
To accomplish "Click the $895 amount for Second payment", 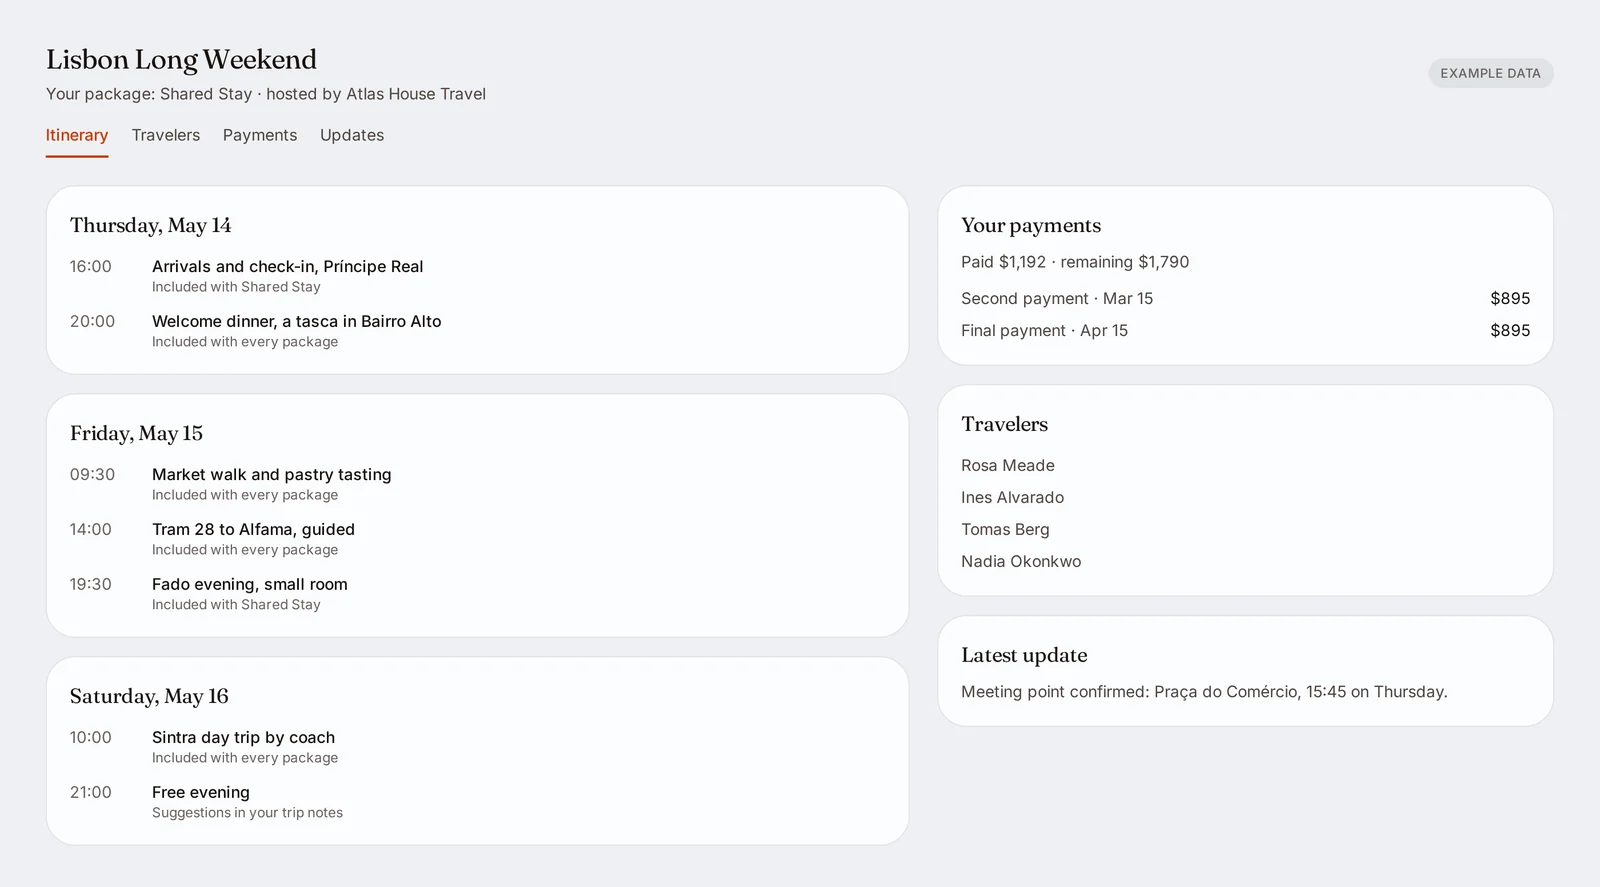I will click(x=1510, y=298).
